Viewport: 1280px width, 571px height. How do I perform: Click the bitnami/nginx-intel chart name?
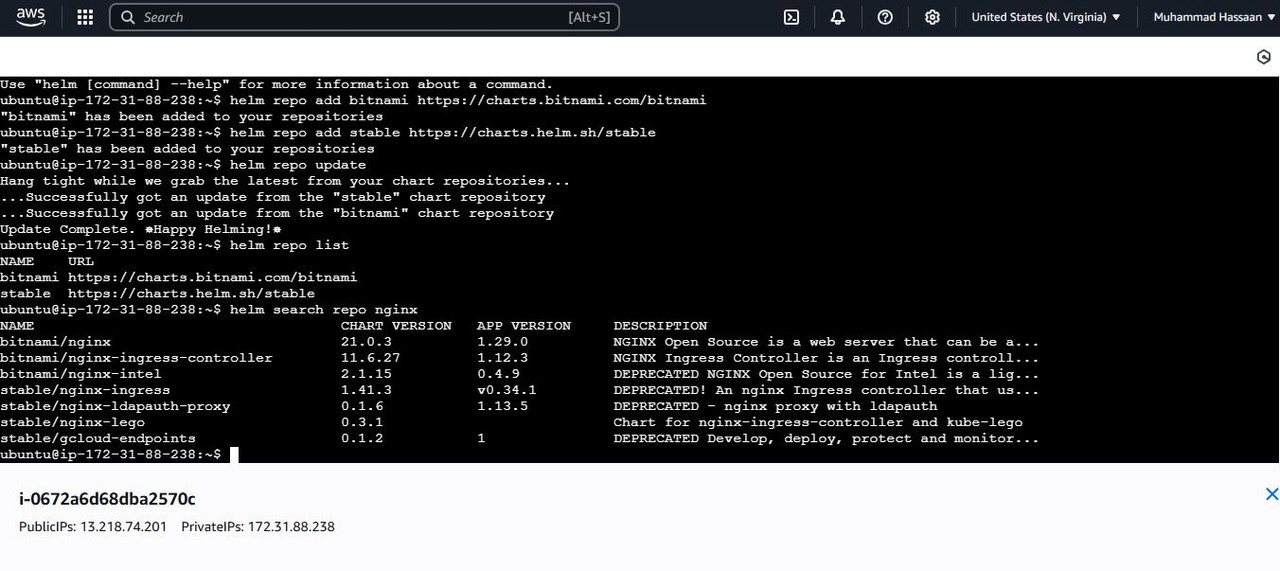[x=80, y=374]
